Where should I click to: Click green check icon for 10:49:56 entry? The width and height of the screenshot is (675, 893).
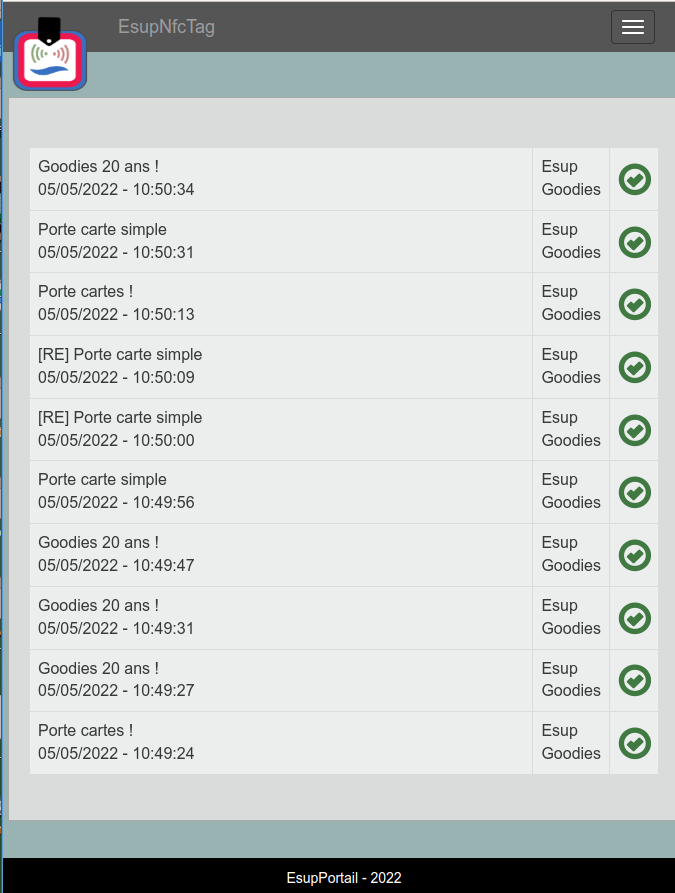tap(635, 492)
